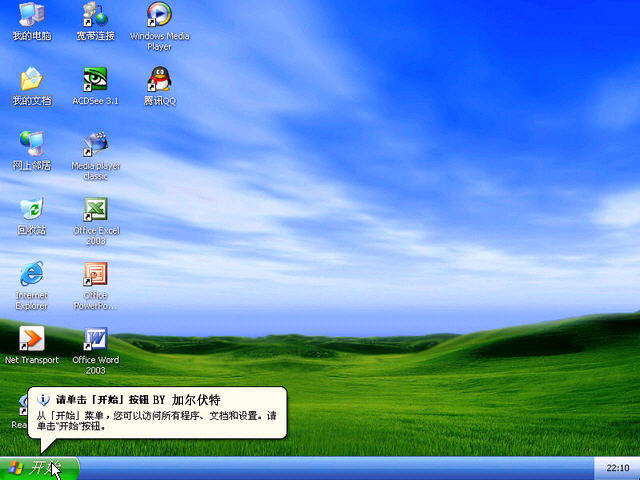This screenshot has height=480, width=640.
Task: Click the 开始 Start button
Action: 40,469
